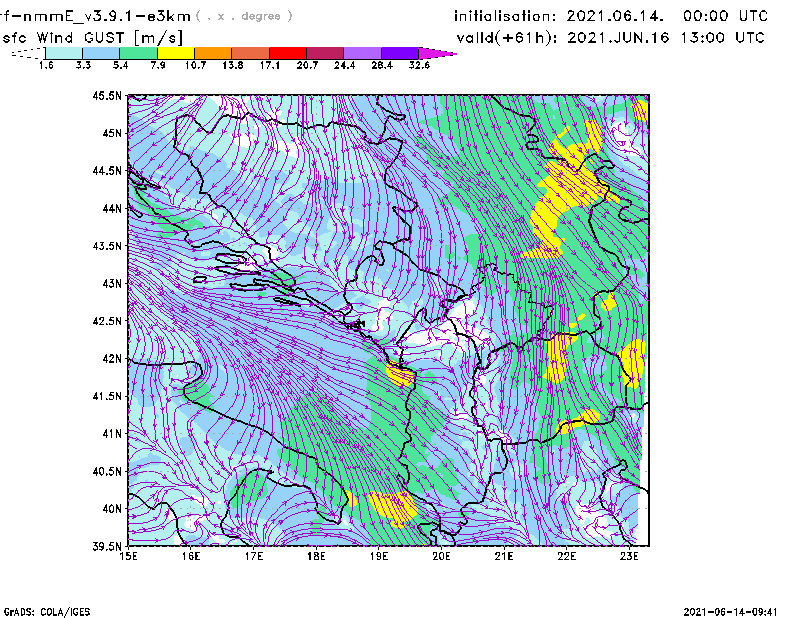Click the 44.5N latitude label

107,170
